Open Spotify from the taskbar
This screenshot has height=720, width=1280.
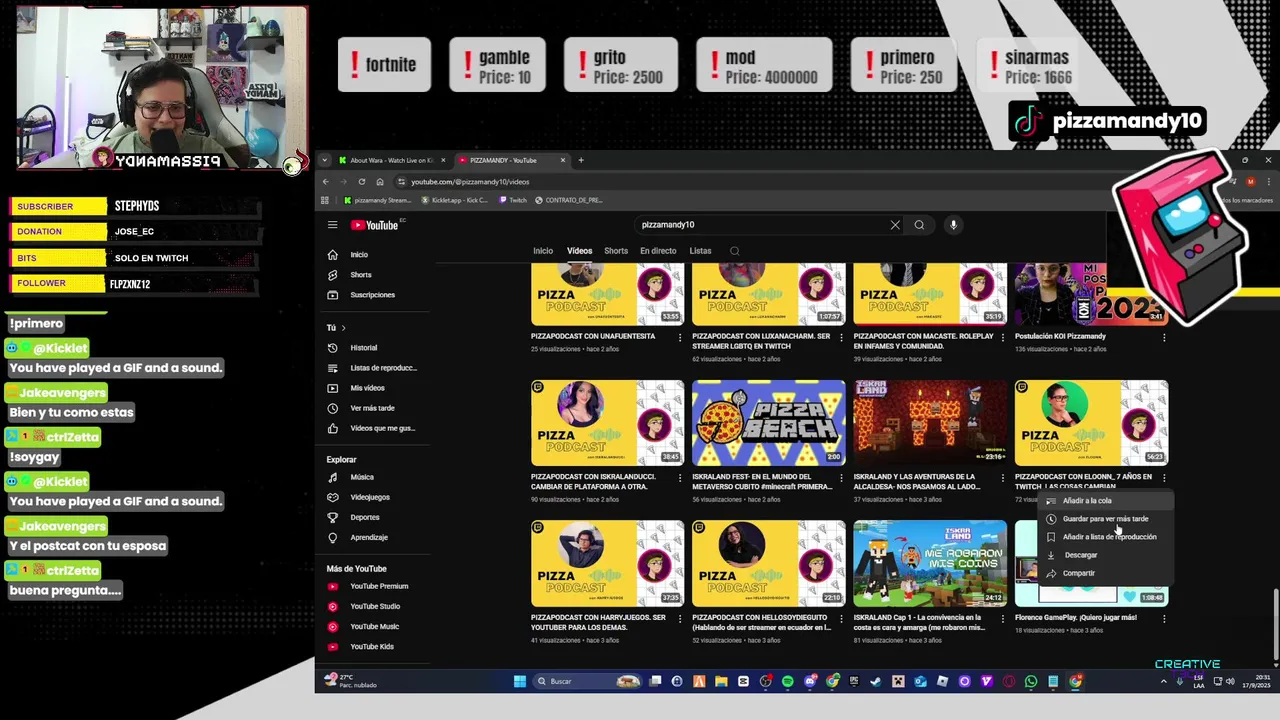788,681
